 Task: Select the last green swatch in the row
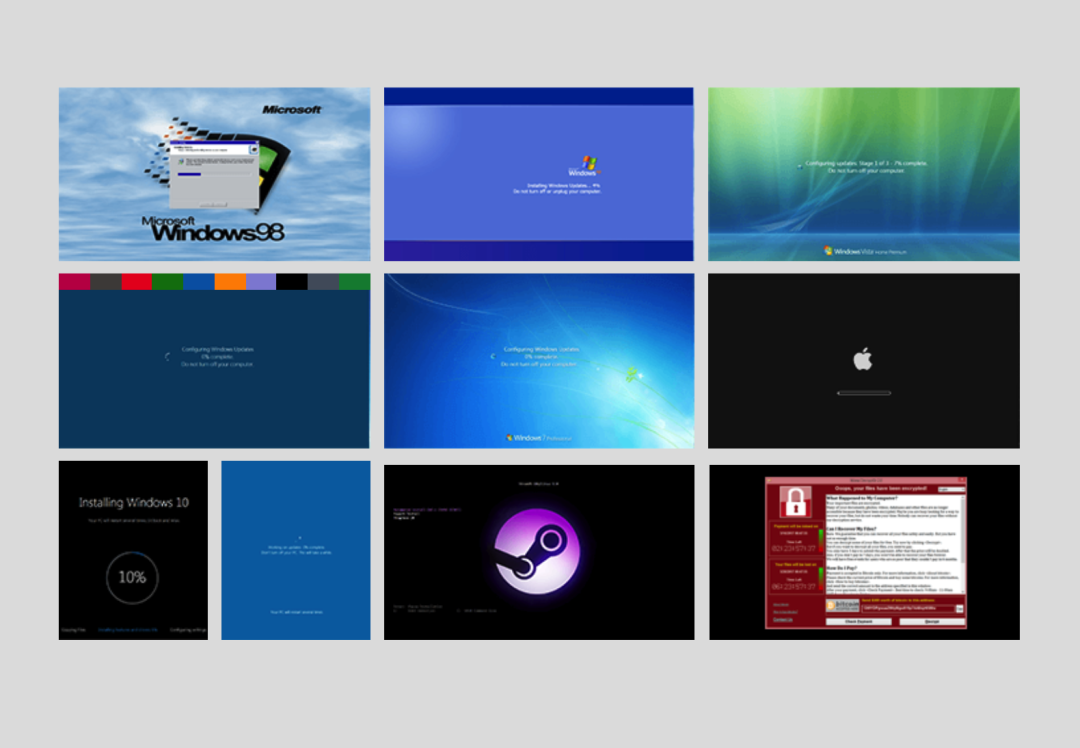click(x=355, y=282)
